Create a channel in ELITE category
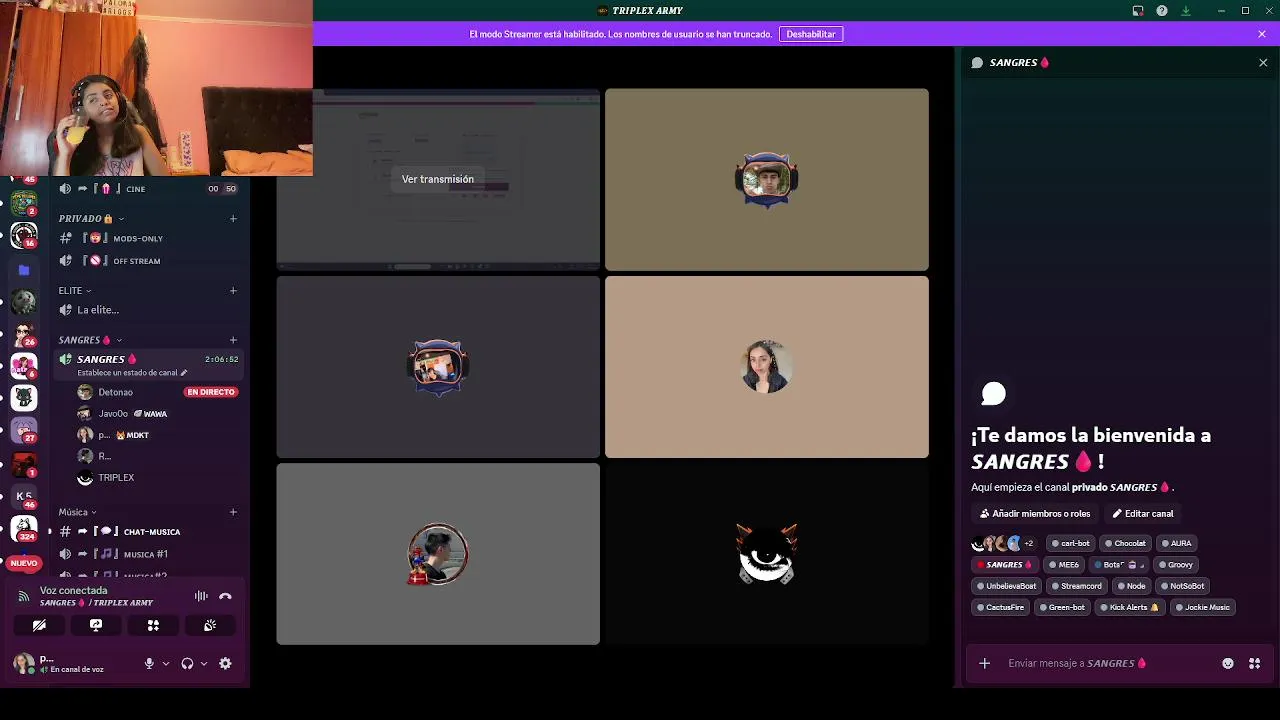This screenshot has width=1280, height=720. 233,291
